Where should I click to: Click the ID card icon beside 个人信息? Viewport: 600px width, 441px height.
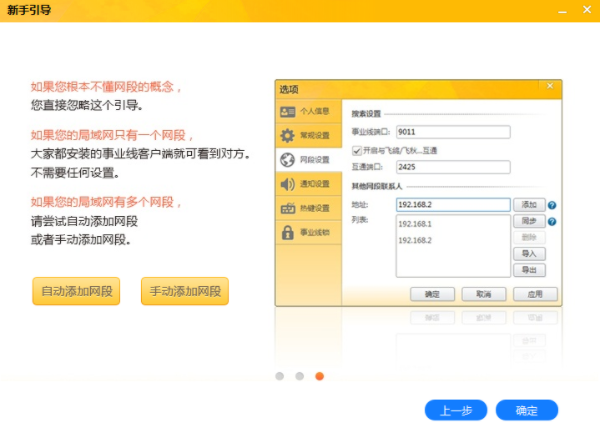click(287, 111)
